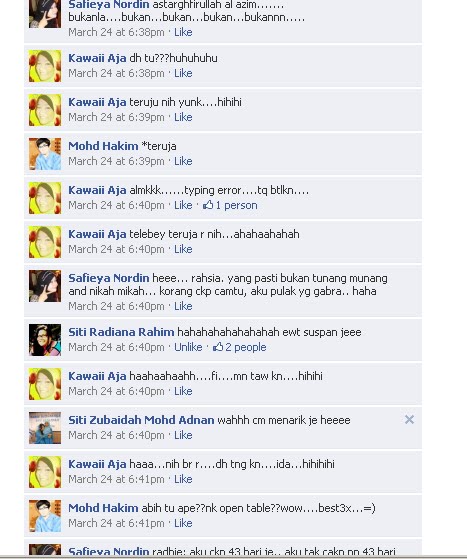Click thumbs-up icon beside "1 person"

pyautogui.click(x=208, y=205)
